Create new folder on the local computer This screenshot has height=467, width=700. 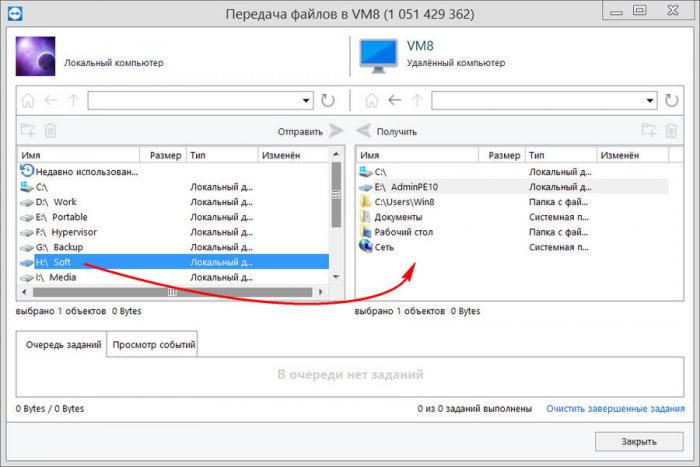coord(28,130)
